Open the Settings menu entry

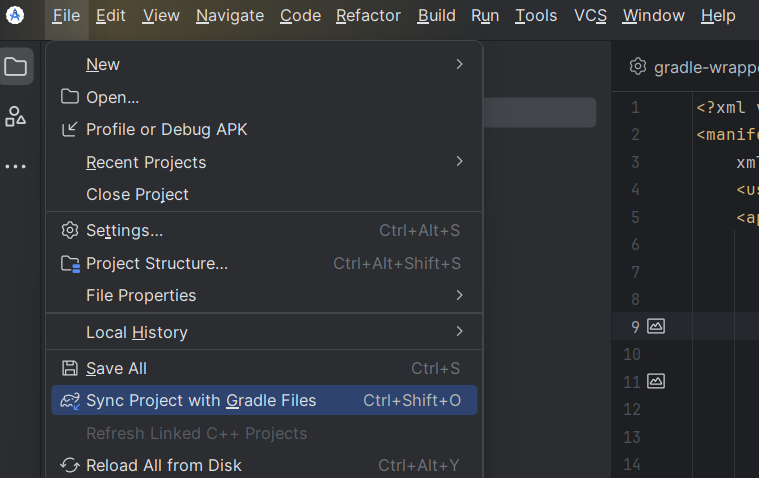point(124,230)
